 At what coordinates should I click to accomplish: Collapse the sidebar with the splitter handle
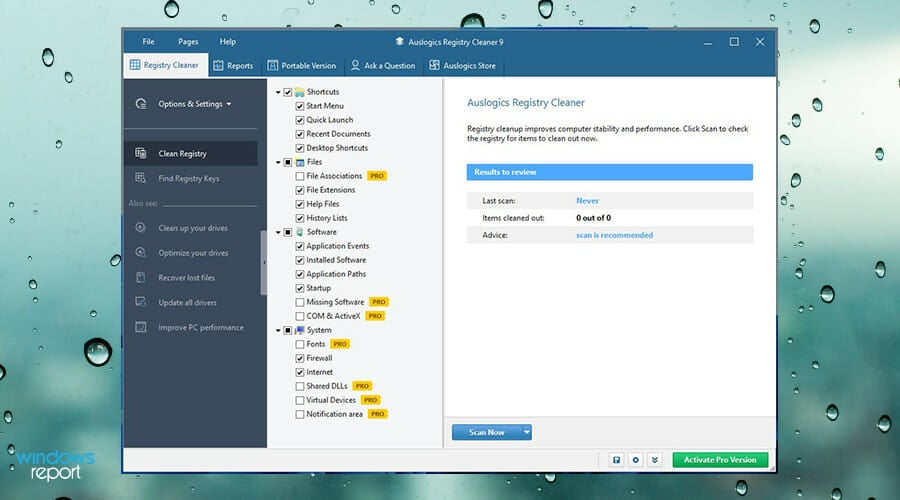[264, 262]
